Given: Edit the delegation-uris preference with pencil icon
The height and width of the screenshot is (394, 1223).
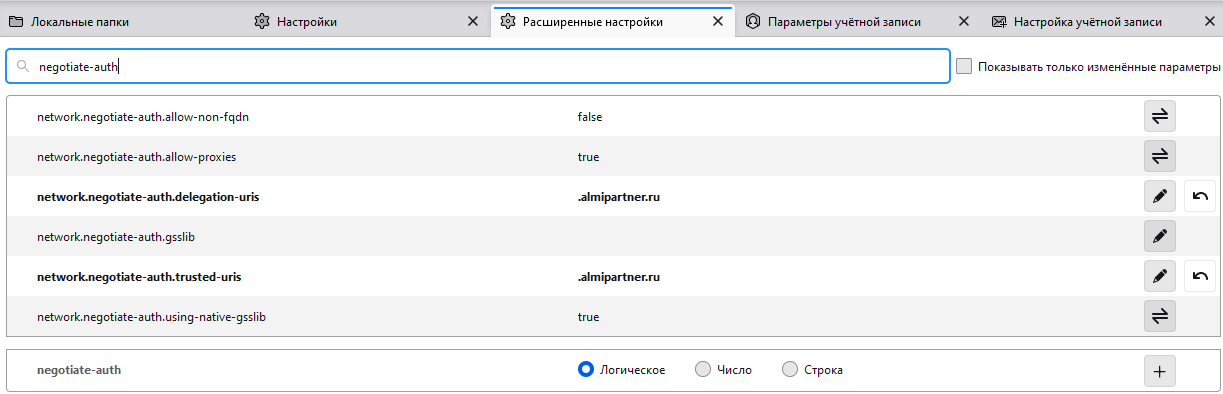Looking at the screenshot, I should (x=1160, y=197).
